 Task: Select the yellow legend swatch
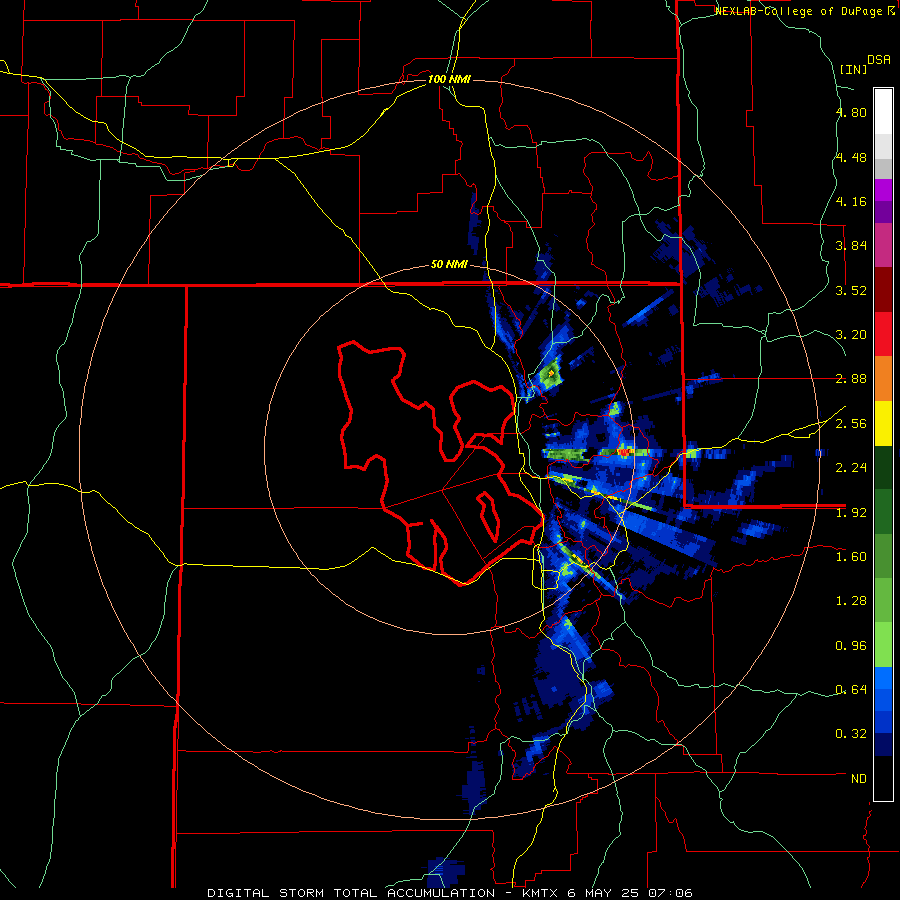pos(883,423)
